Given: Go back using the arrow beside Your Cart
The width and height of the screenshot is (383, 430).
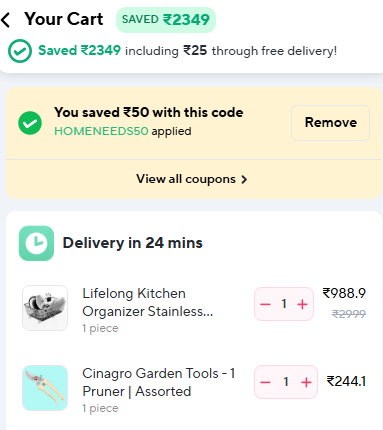Looking at the screenshot, I should pos(6,20).
